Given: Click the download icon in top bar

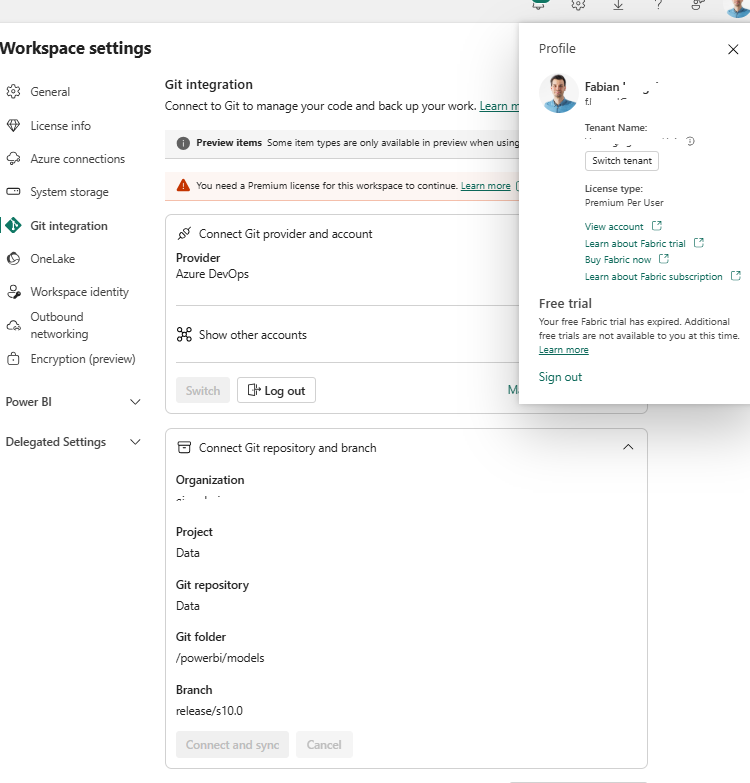Looking at the screenshot, I should pyautogui.click(x=618, y=5).
